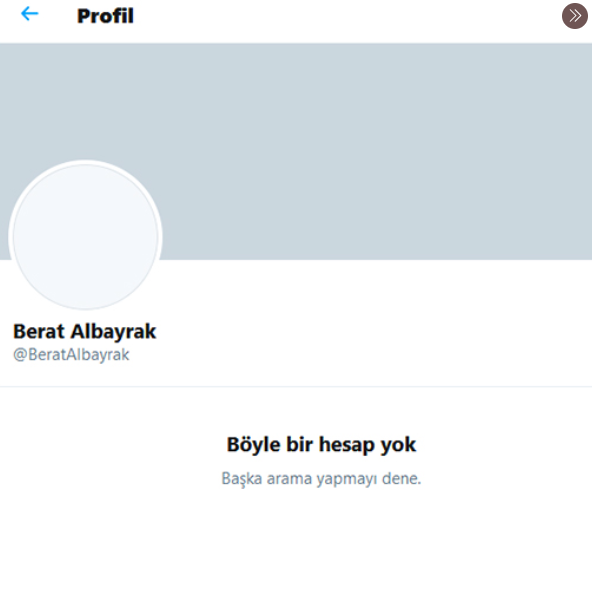Click "Başka arama yapmayı dene." text

click(321, 479)
